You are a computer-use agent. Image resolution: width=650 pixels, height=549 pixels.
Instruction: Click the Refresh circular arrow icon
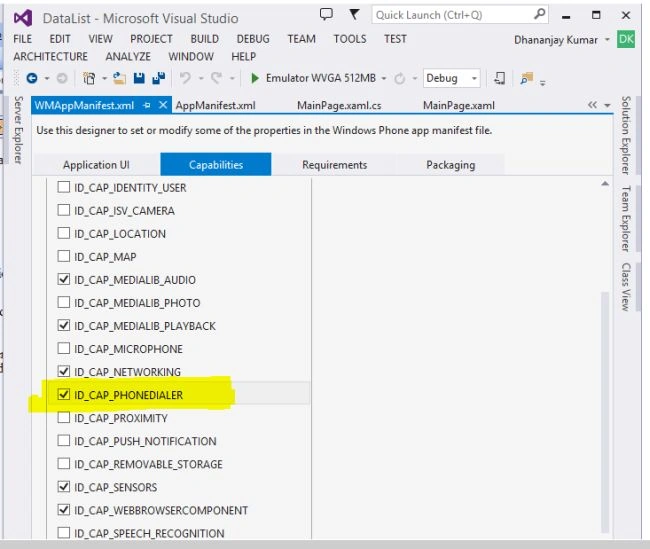(x=400, y=78)
